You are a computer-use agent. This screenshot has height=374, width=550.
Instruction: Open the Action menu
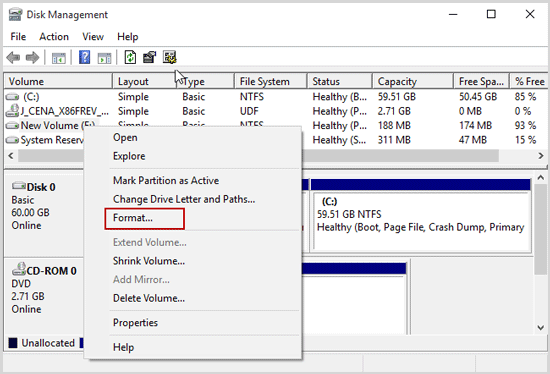54,36
